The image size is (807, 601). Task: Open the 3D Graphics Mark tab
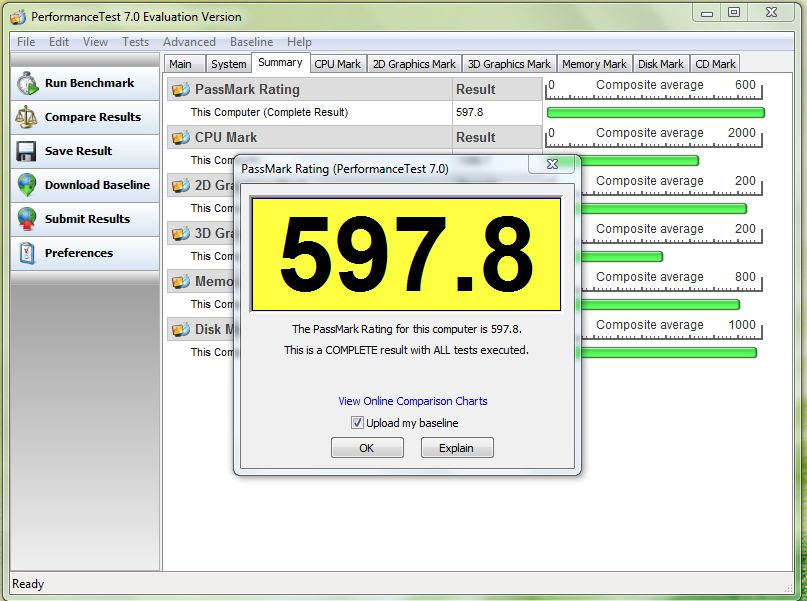tap(509, 64)
